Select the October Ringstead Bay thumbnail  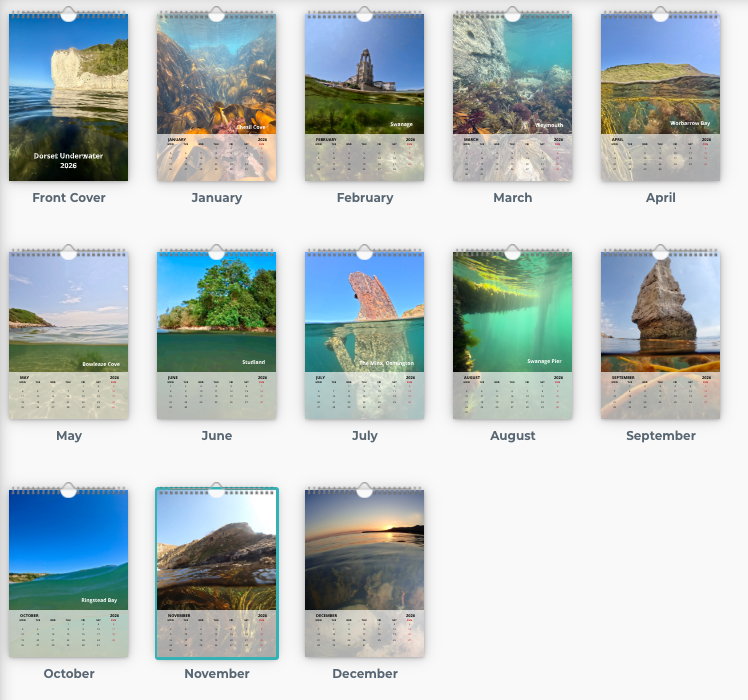(x=68, y=574)
